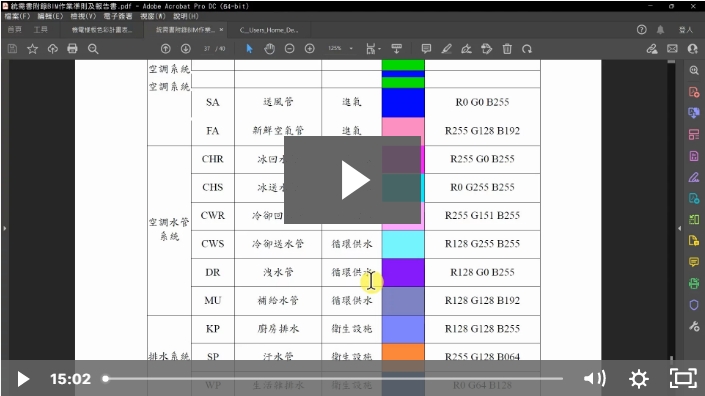This screenshot has height=396, width=705.
Task: Bookmark the file with the star icon
Action: click(x=32, y=49)
